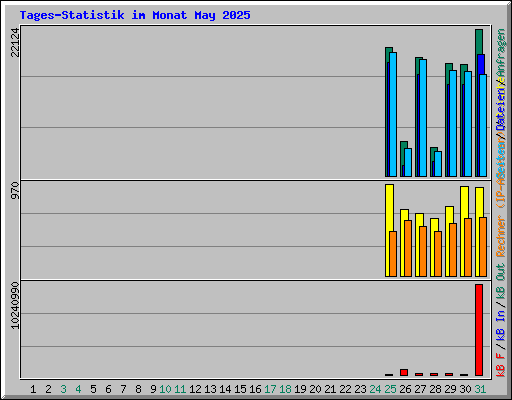Screen dimensions: 512x400
Task: Select green day 31 label
Action: point(480,389)
